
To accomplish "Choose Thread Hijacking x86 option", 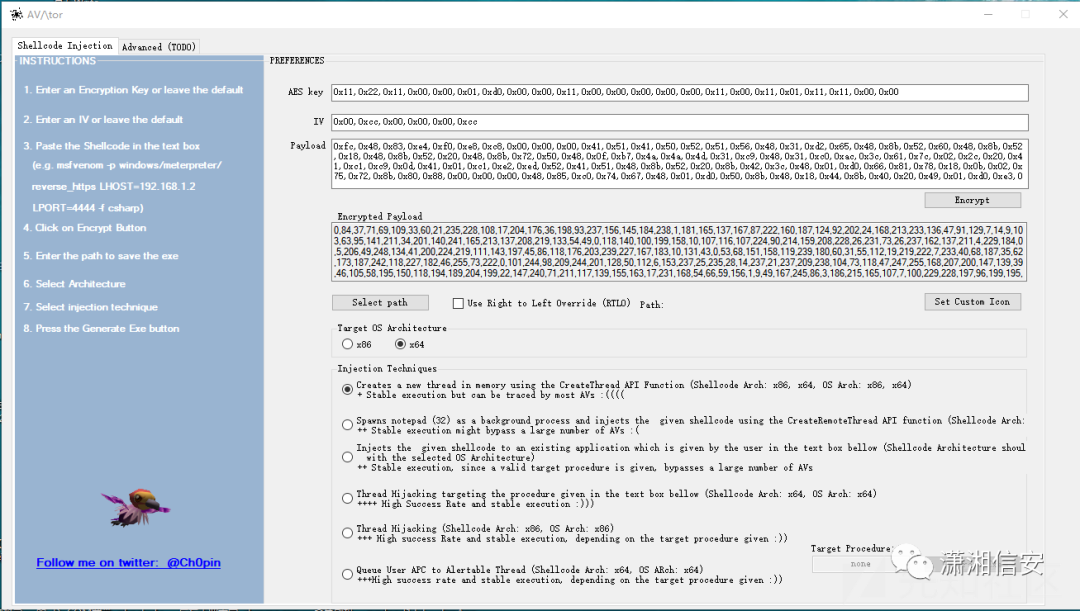I will pyautogui.click(x=347, y=532).
